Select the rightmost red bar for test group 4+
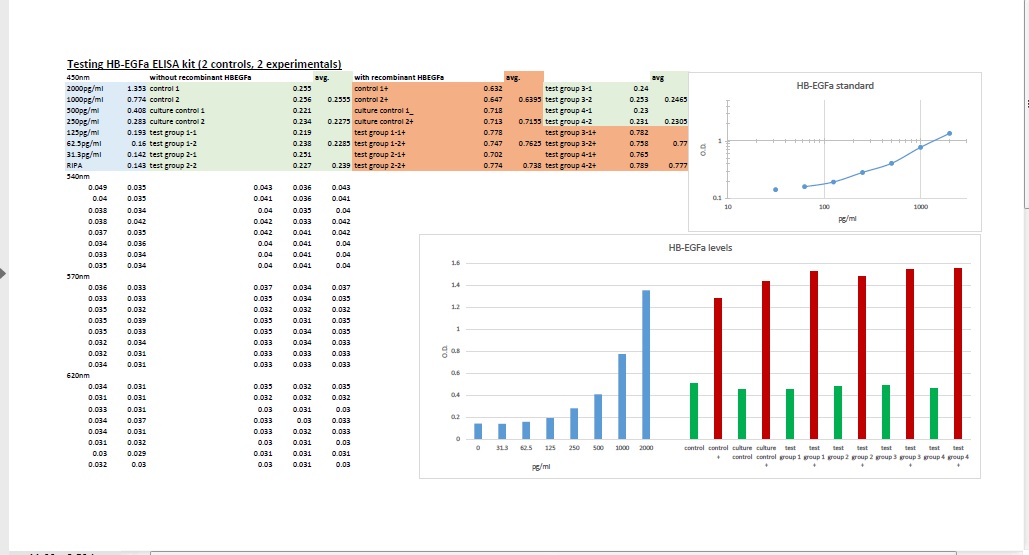1029x555 pixels. click(x=958, y=353)
